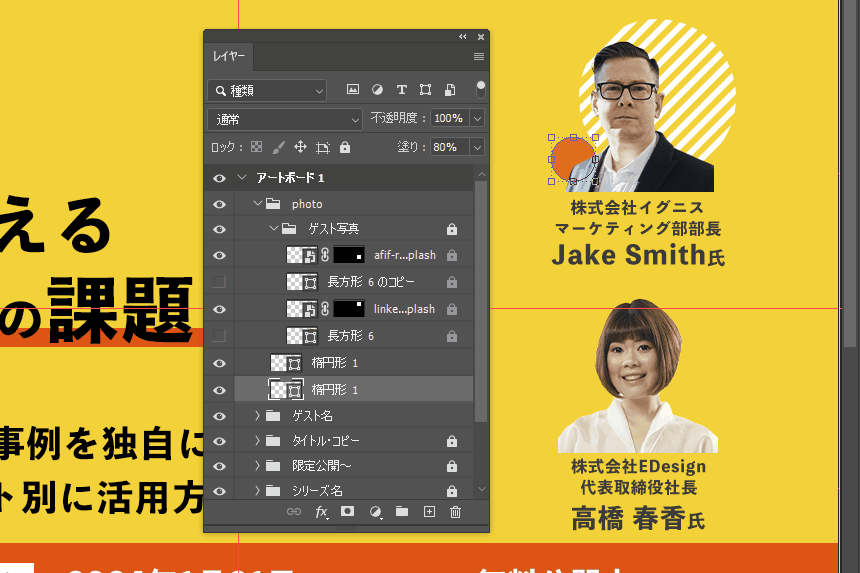The height and width of the screenshot is (573, 860).
Task: Filter layers by pixel image icon
Action: point(353,90)
